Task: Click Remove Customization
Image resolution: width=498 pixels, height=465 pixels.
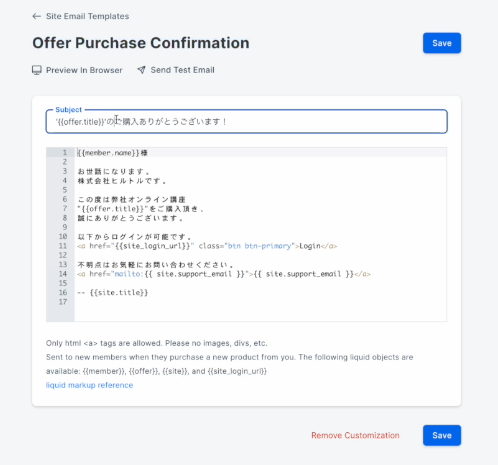Action: [355, 435]
